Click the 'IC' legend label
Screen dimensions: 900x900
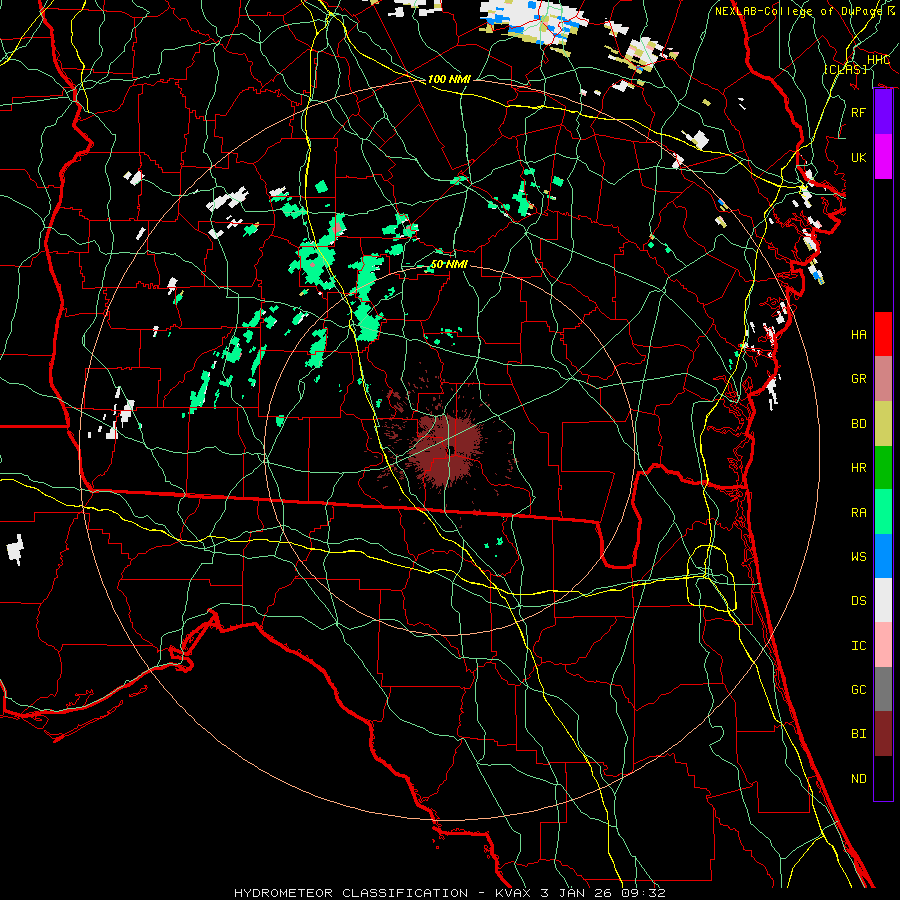(858, 645)
